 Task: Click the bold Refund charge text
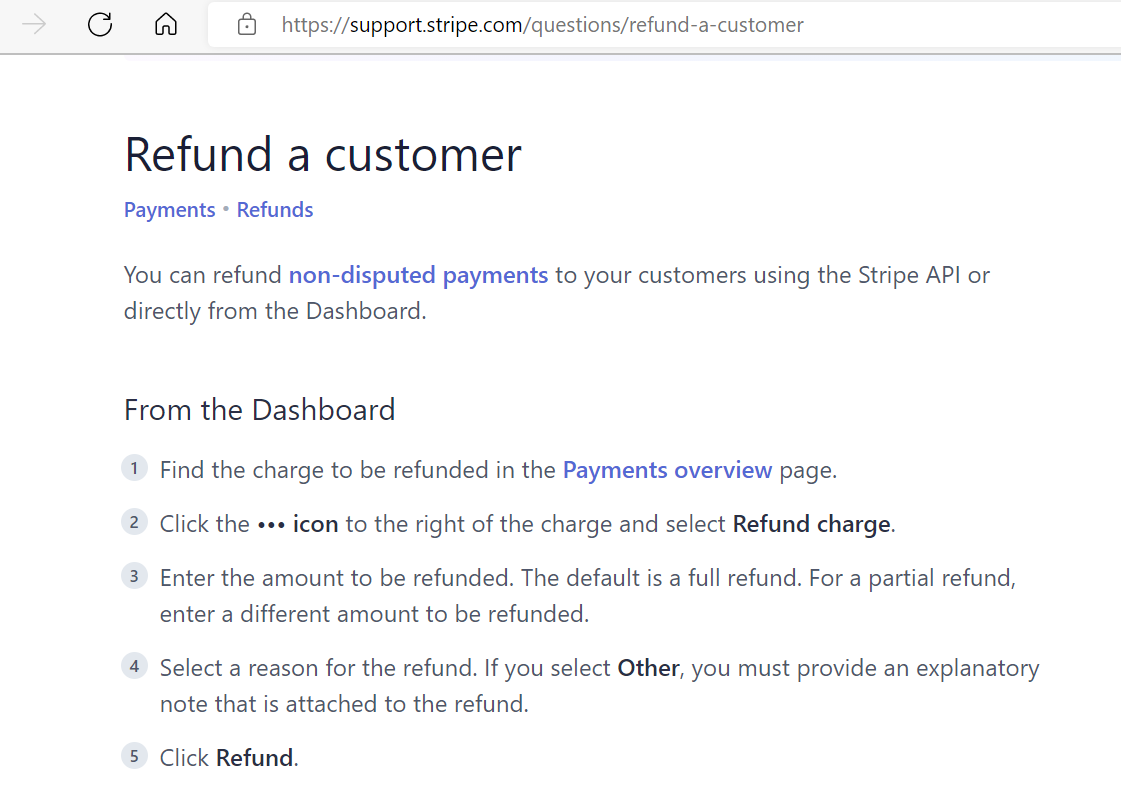click(811, 524)
